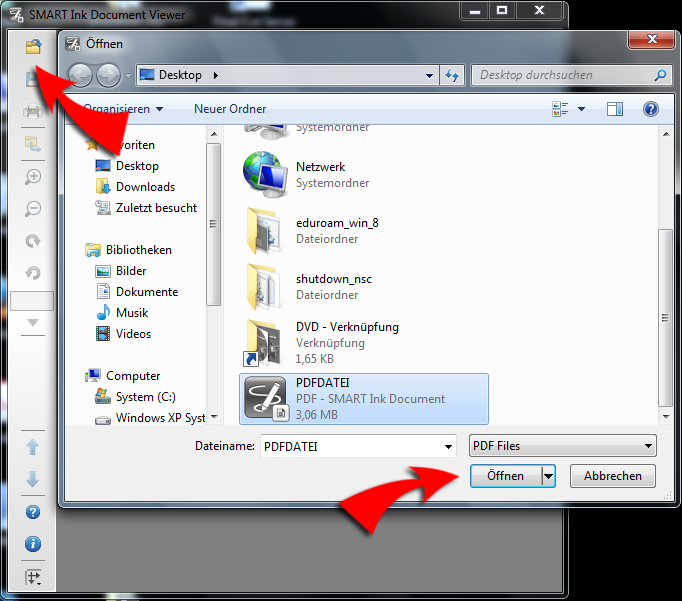Select Downloads in the navigation pane

coord(145,187)
